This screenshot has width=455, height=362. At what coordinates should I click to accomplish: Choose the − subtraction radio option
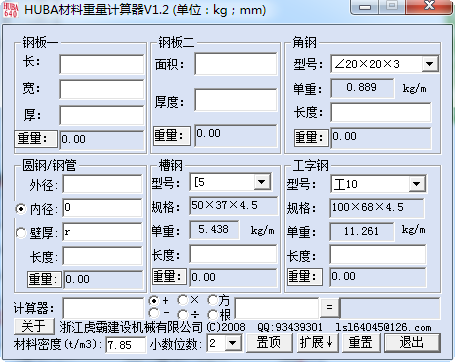(x=154, y=313)
